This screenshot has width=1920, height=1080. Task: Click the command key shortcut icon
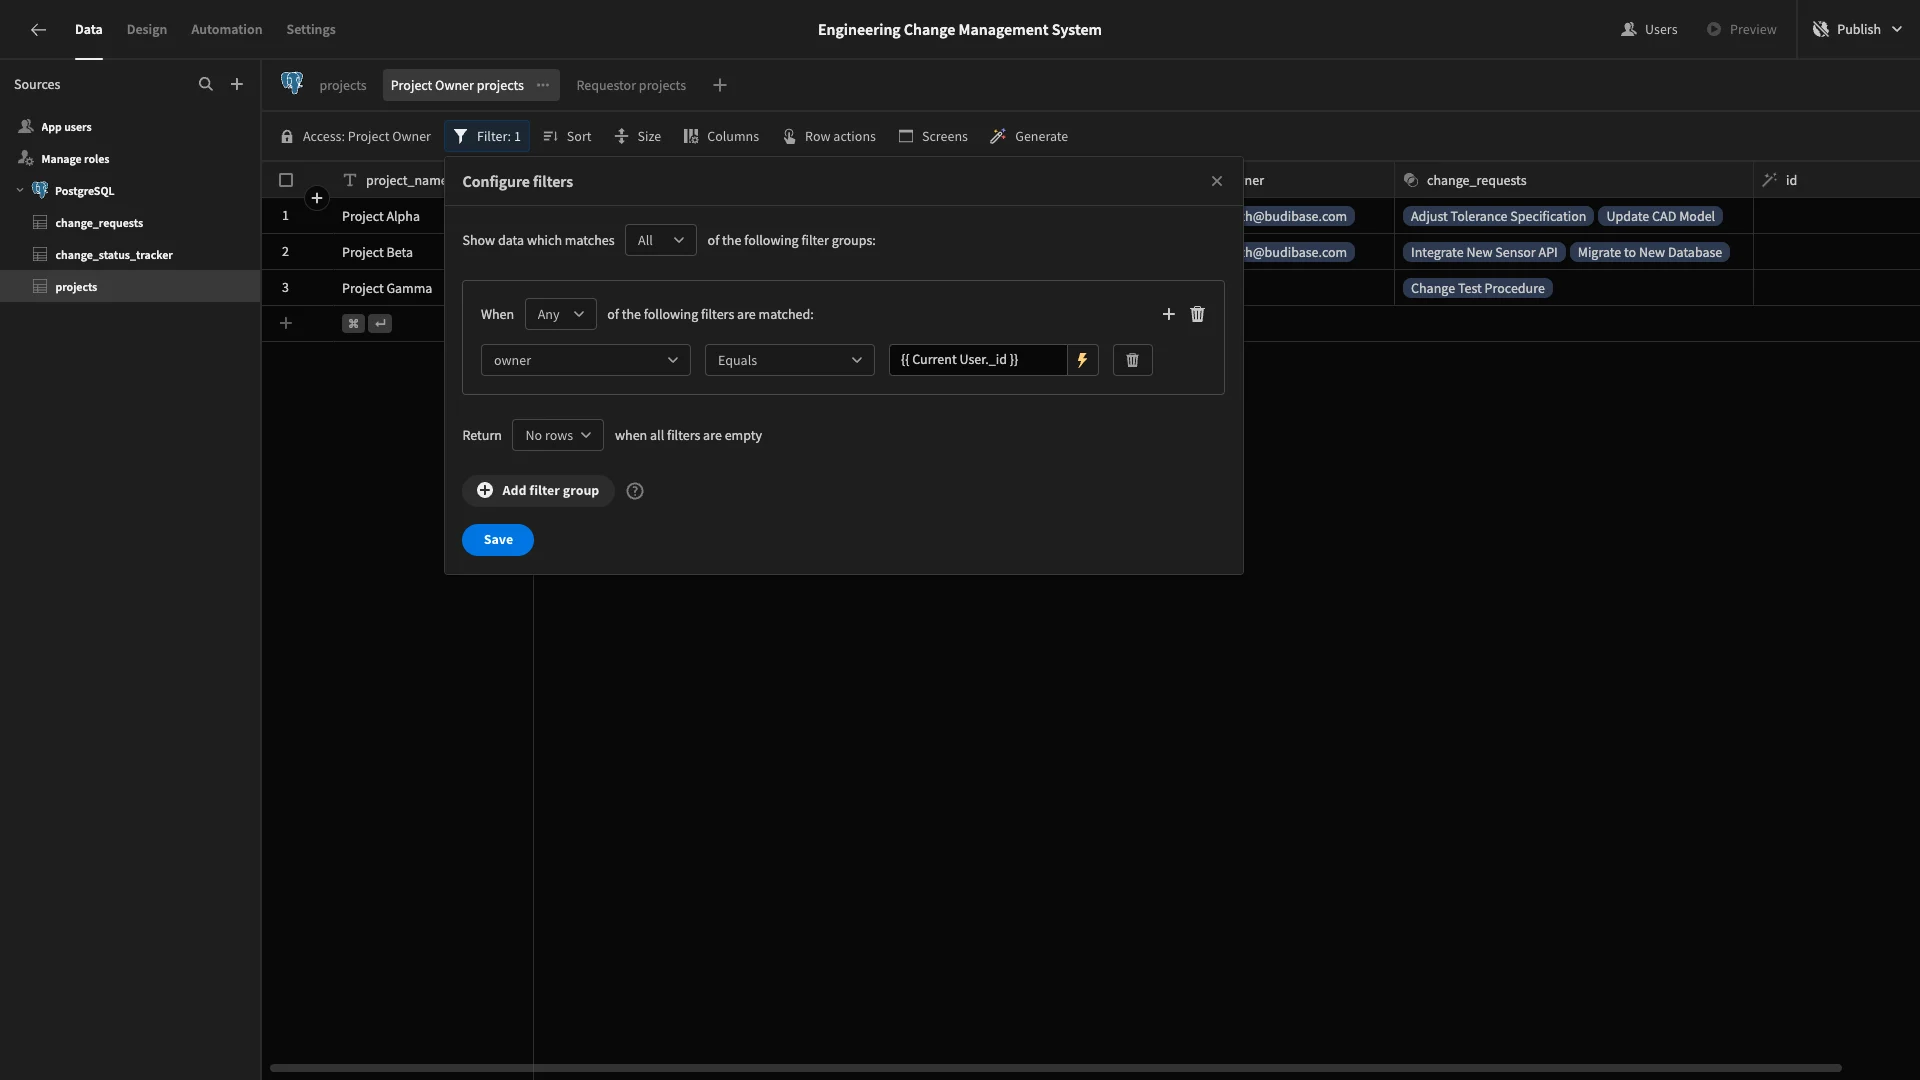353,324
